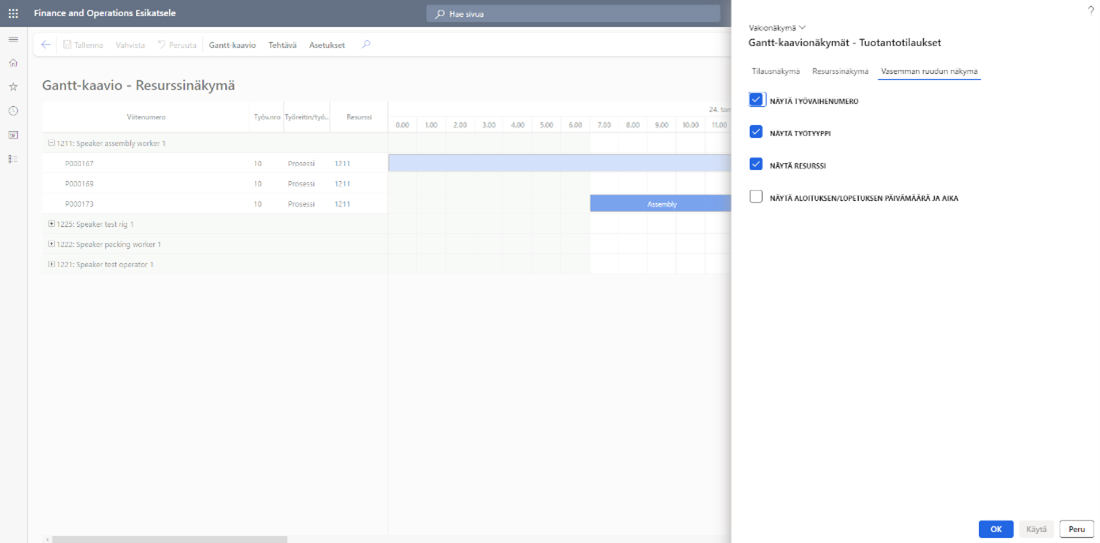The width and height of the screenshot is (1100, 543).
Task: Enable Näytä aloituksen/lopetuksen päivämäärä ja aika
Action: coord(756,197)
